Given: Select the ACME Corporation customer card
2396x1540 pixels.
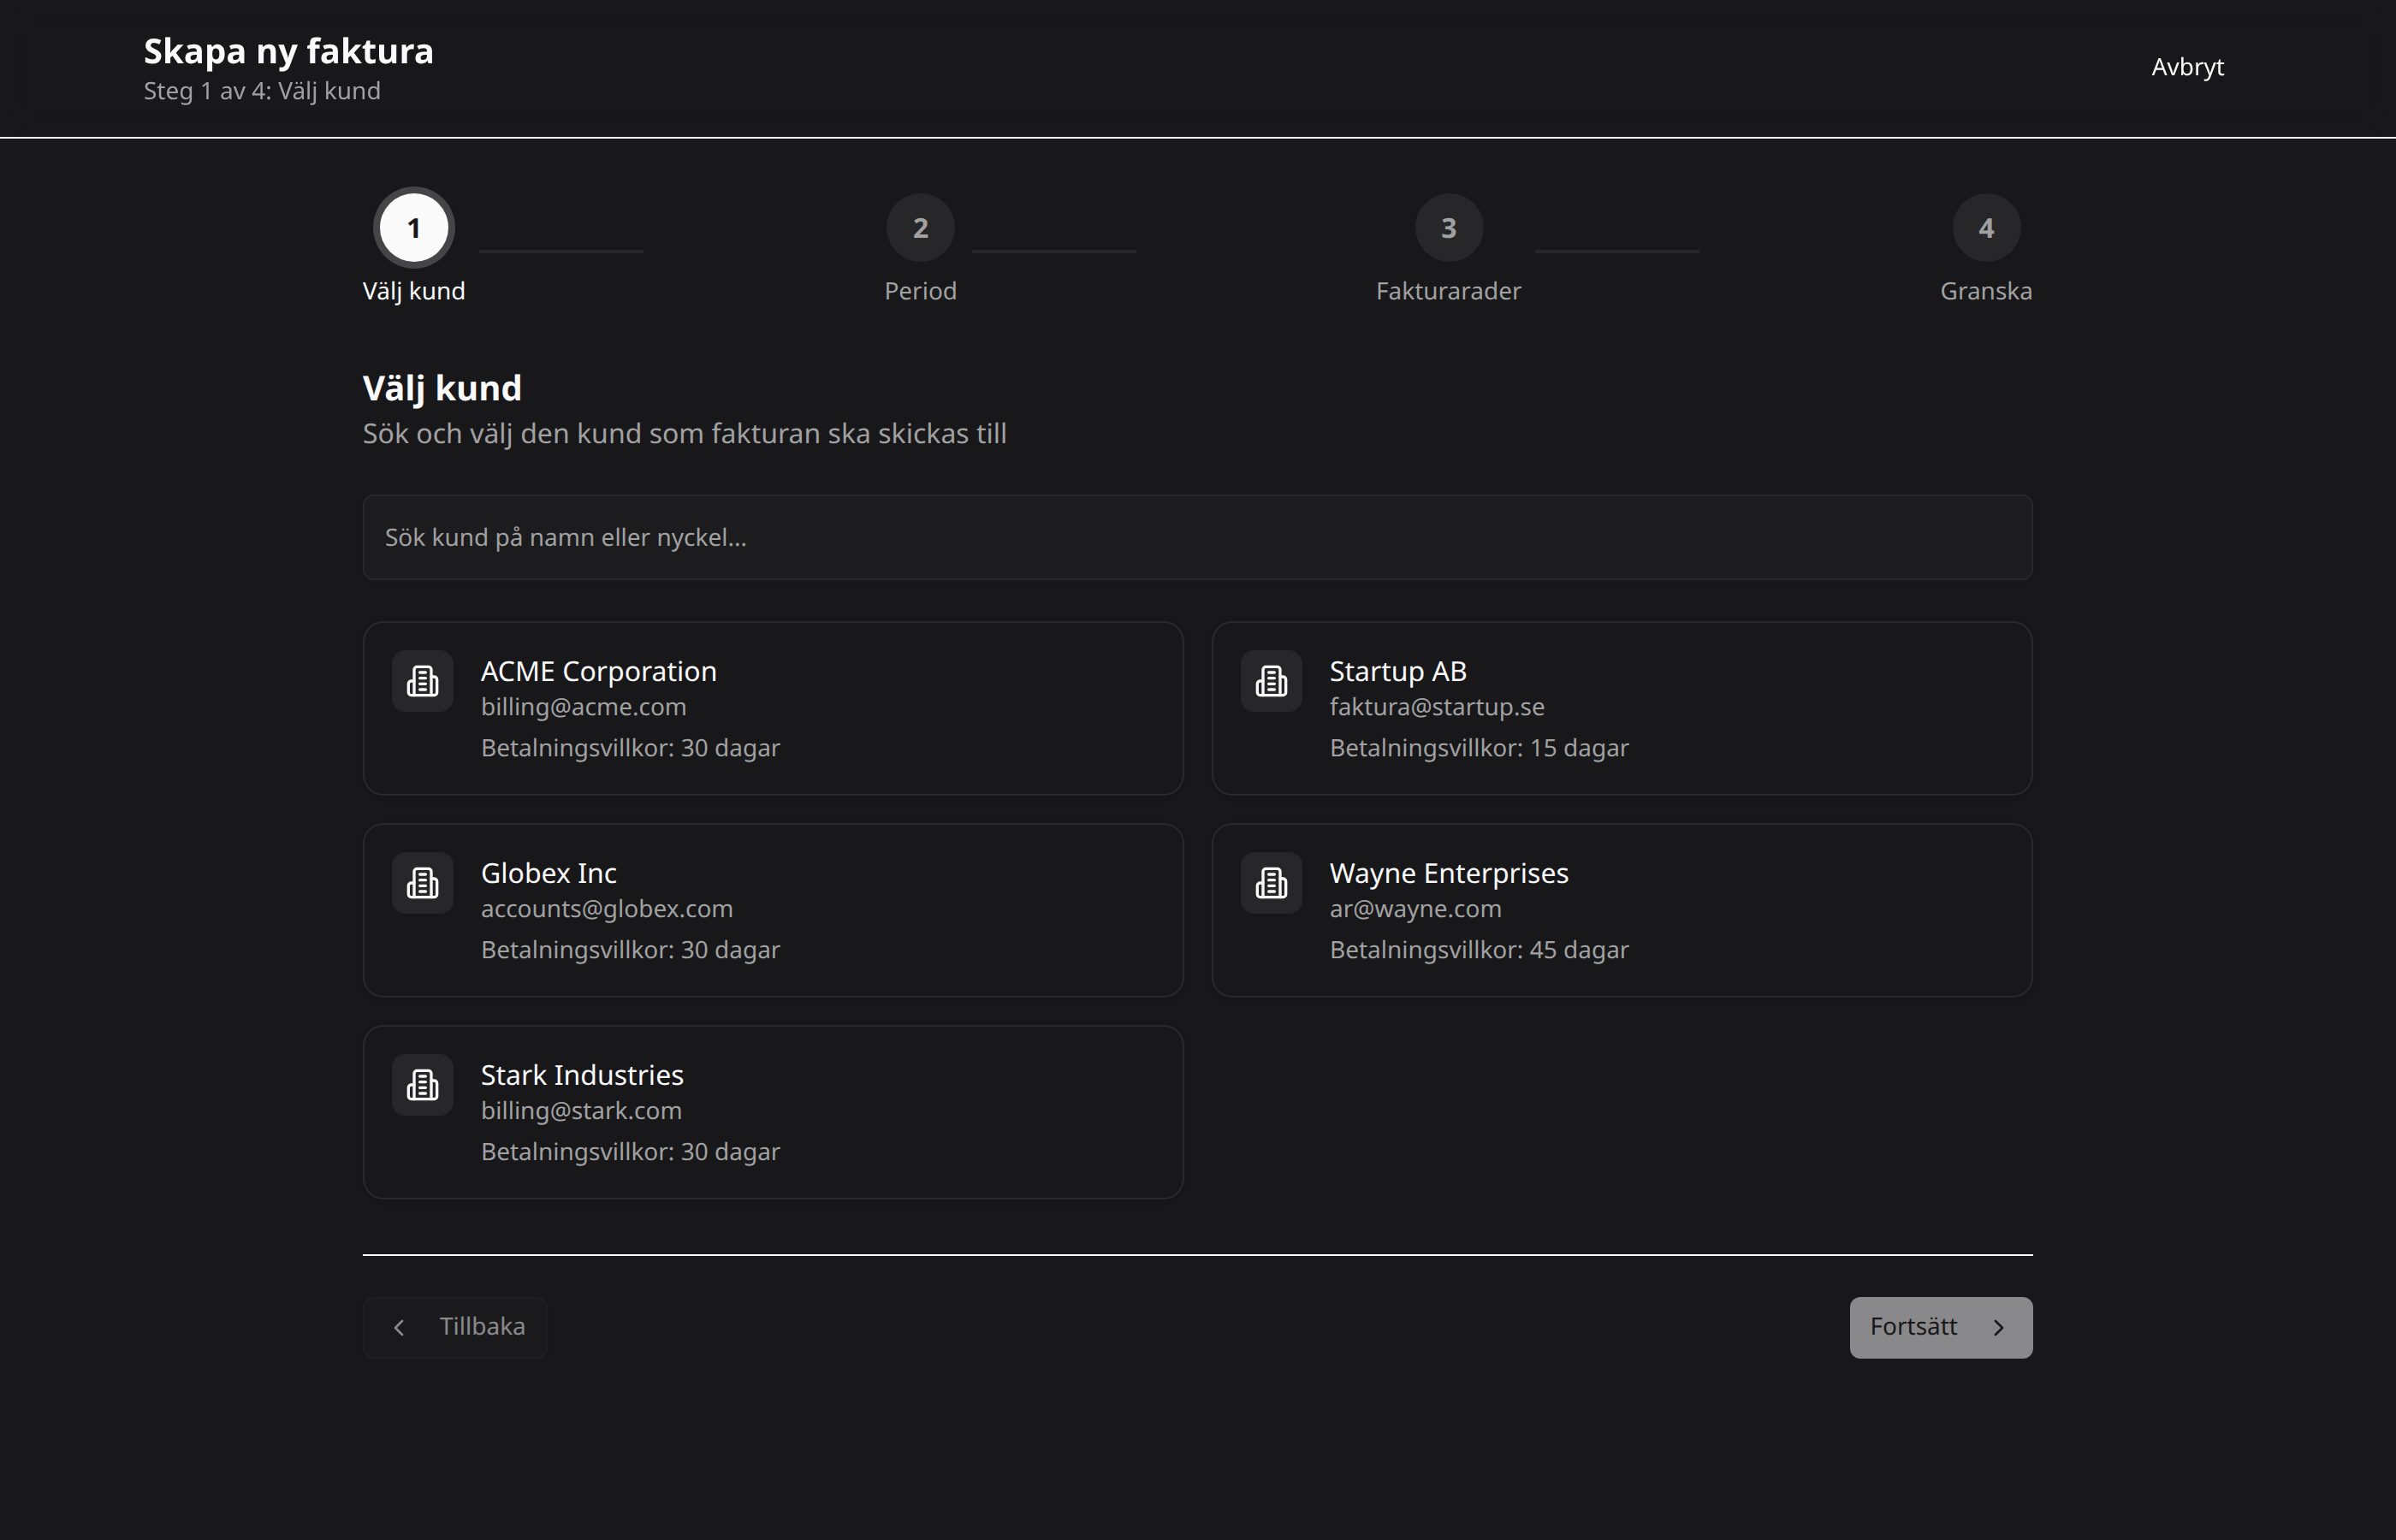Looking at the screenshot, I should click(x=772, y=708).
